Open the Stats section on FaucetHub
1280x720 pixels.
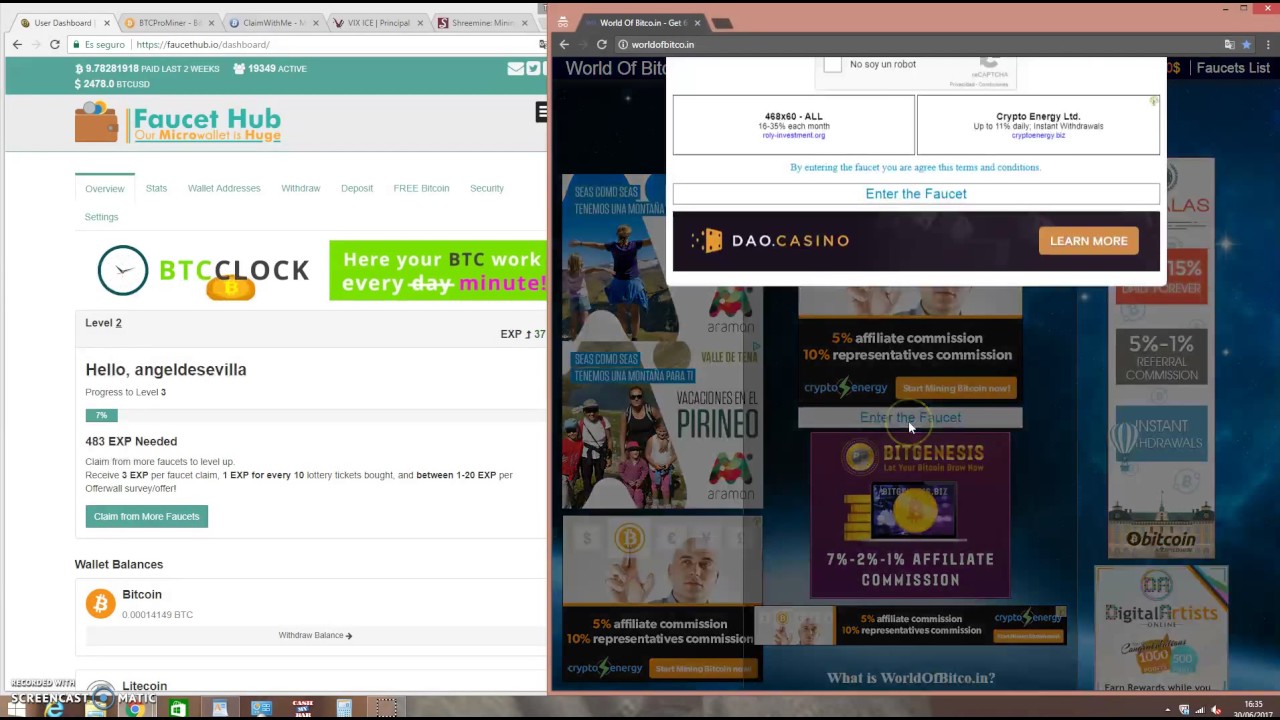(x=156, y=188)
